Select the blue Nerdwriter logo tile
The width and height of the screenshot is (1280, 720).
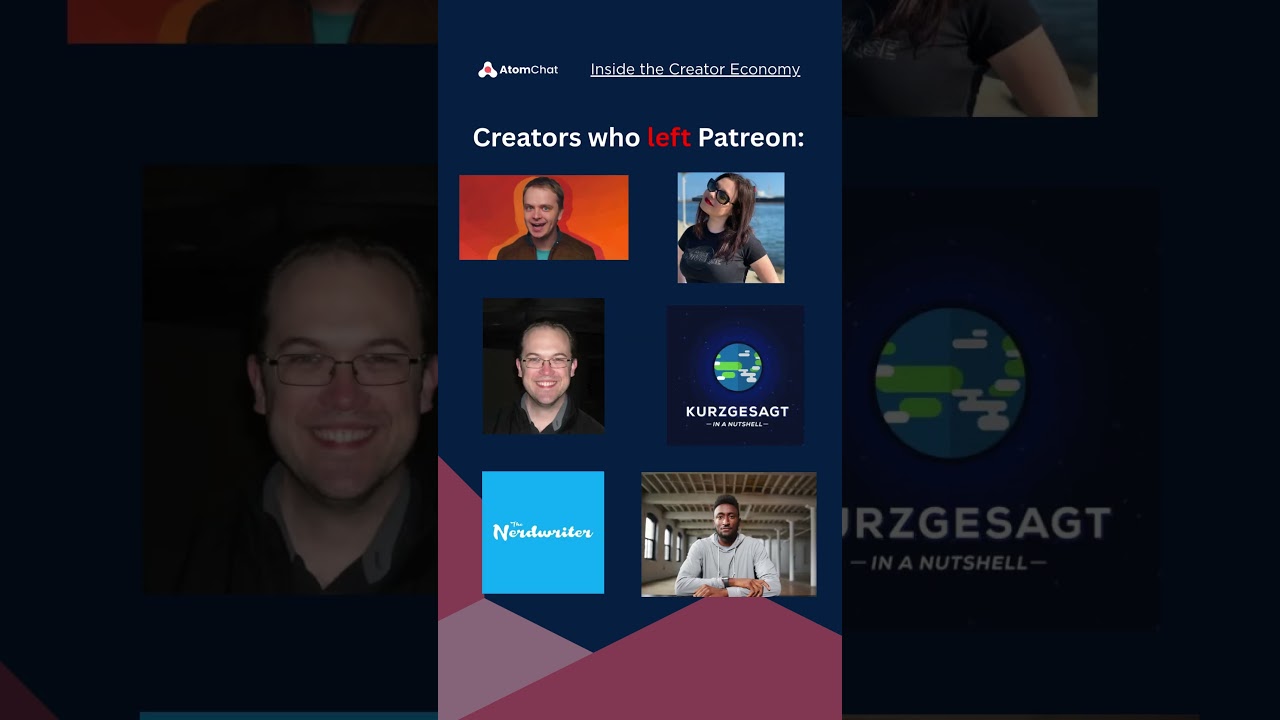pyautogui.click(x=543, y=532)
